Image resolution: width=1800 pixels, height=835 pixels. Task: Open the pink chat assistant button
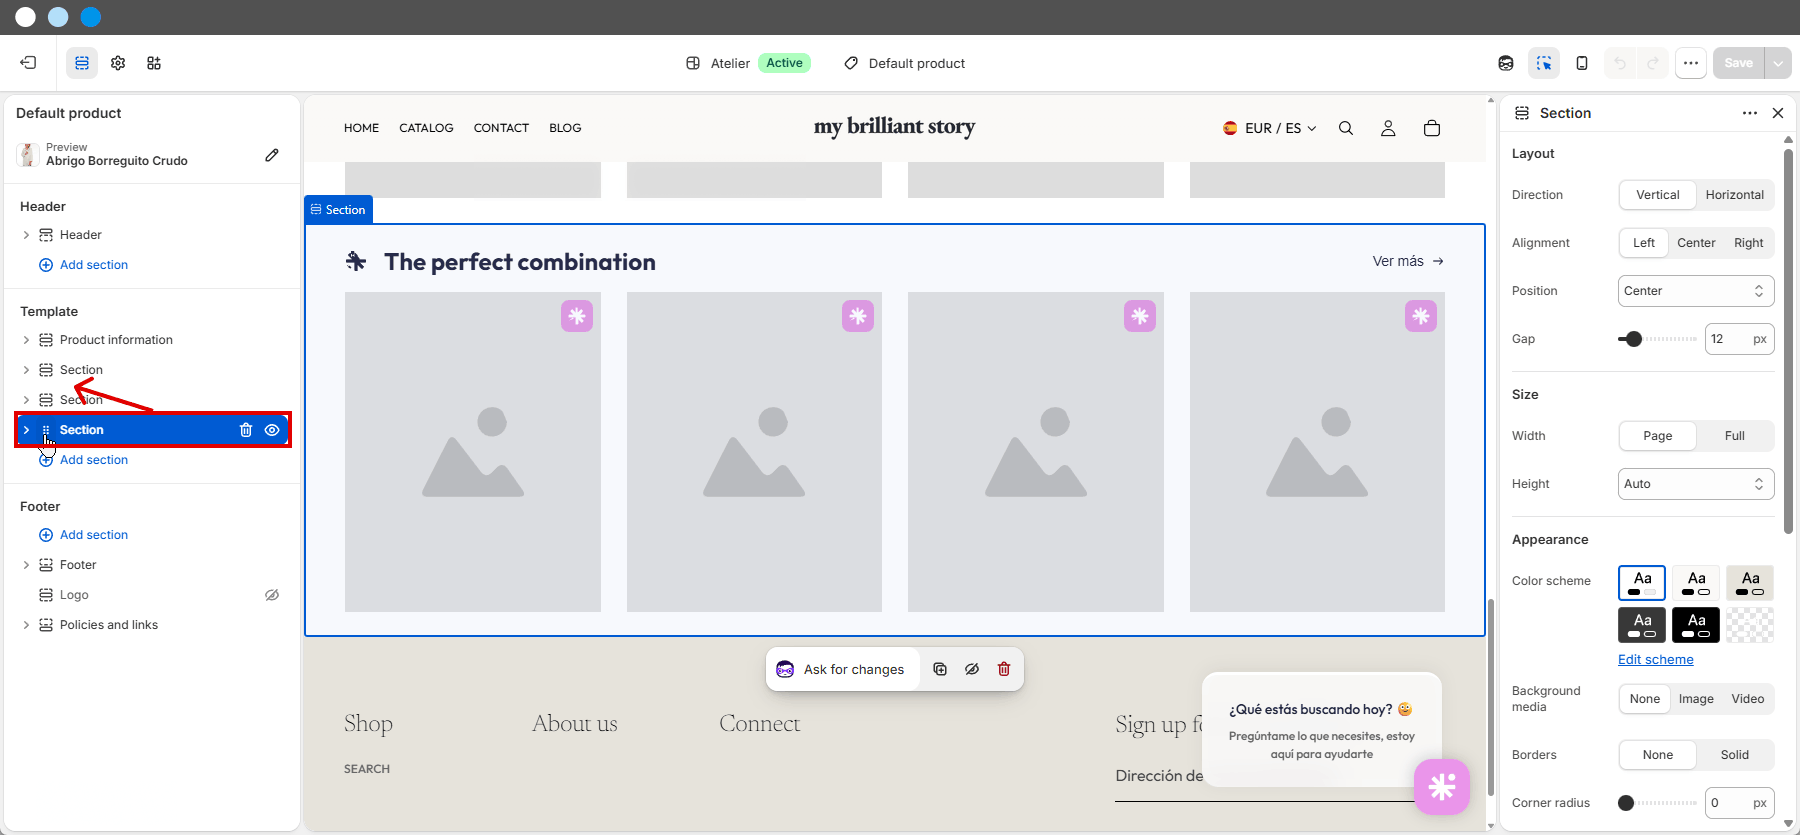pyautogui.click(x=1442, y=787)
